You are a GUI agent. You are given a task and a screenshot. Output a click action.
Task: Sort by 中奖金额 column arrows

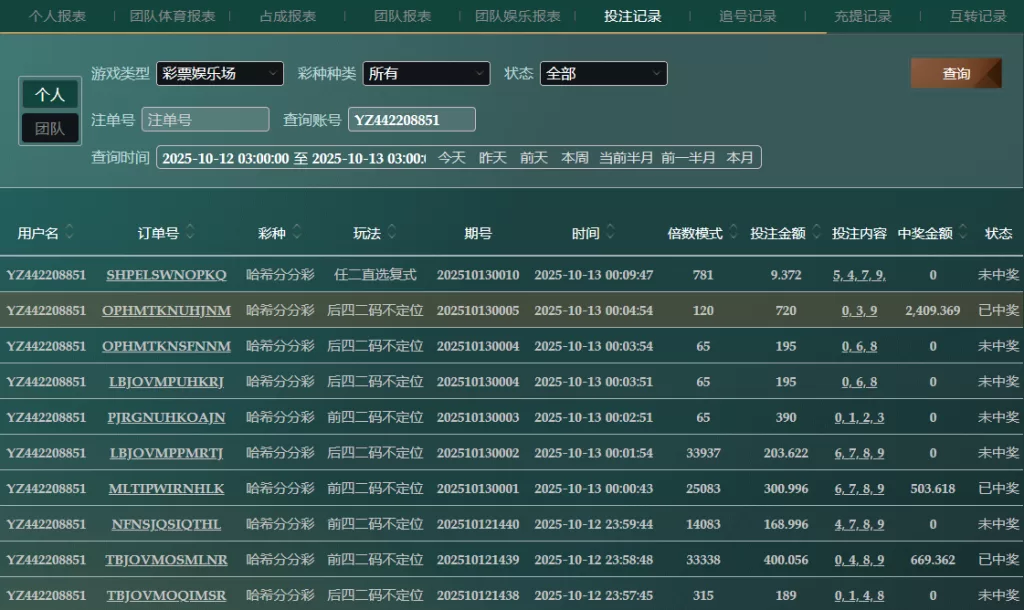point(962,233)
